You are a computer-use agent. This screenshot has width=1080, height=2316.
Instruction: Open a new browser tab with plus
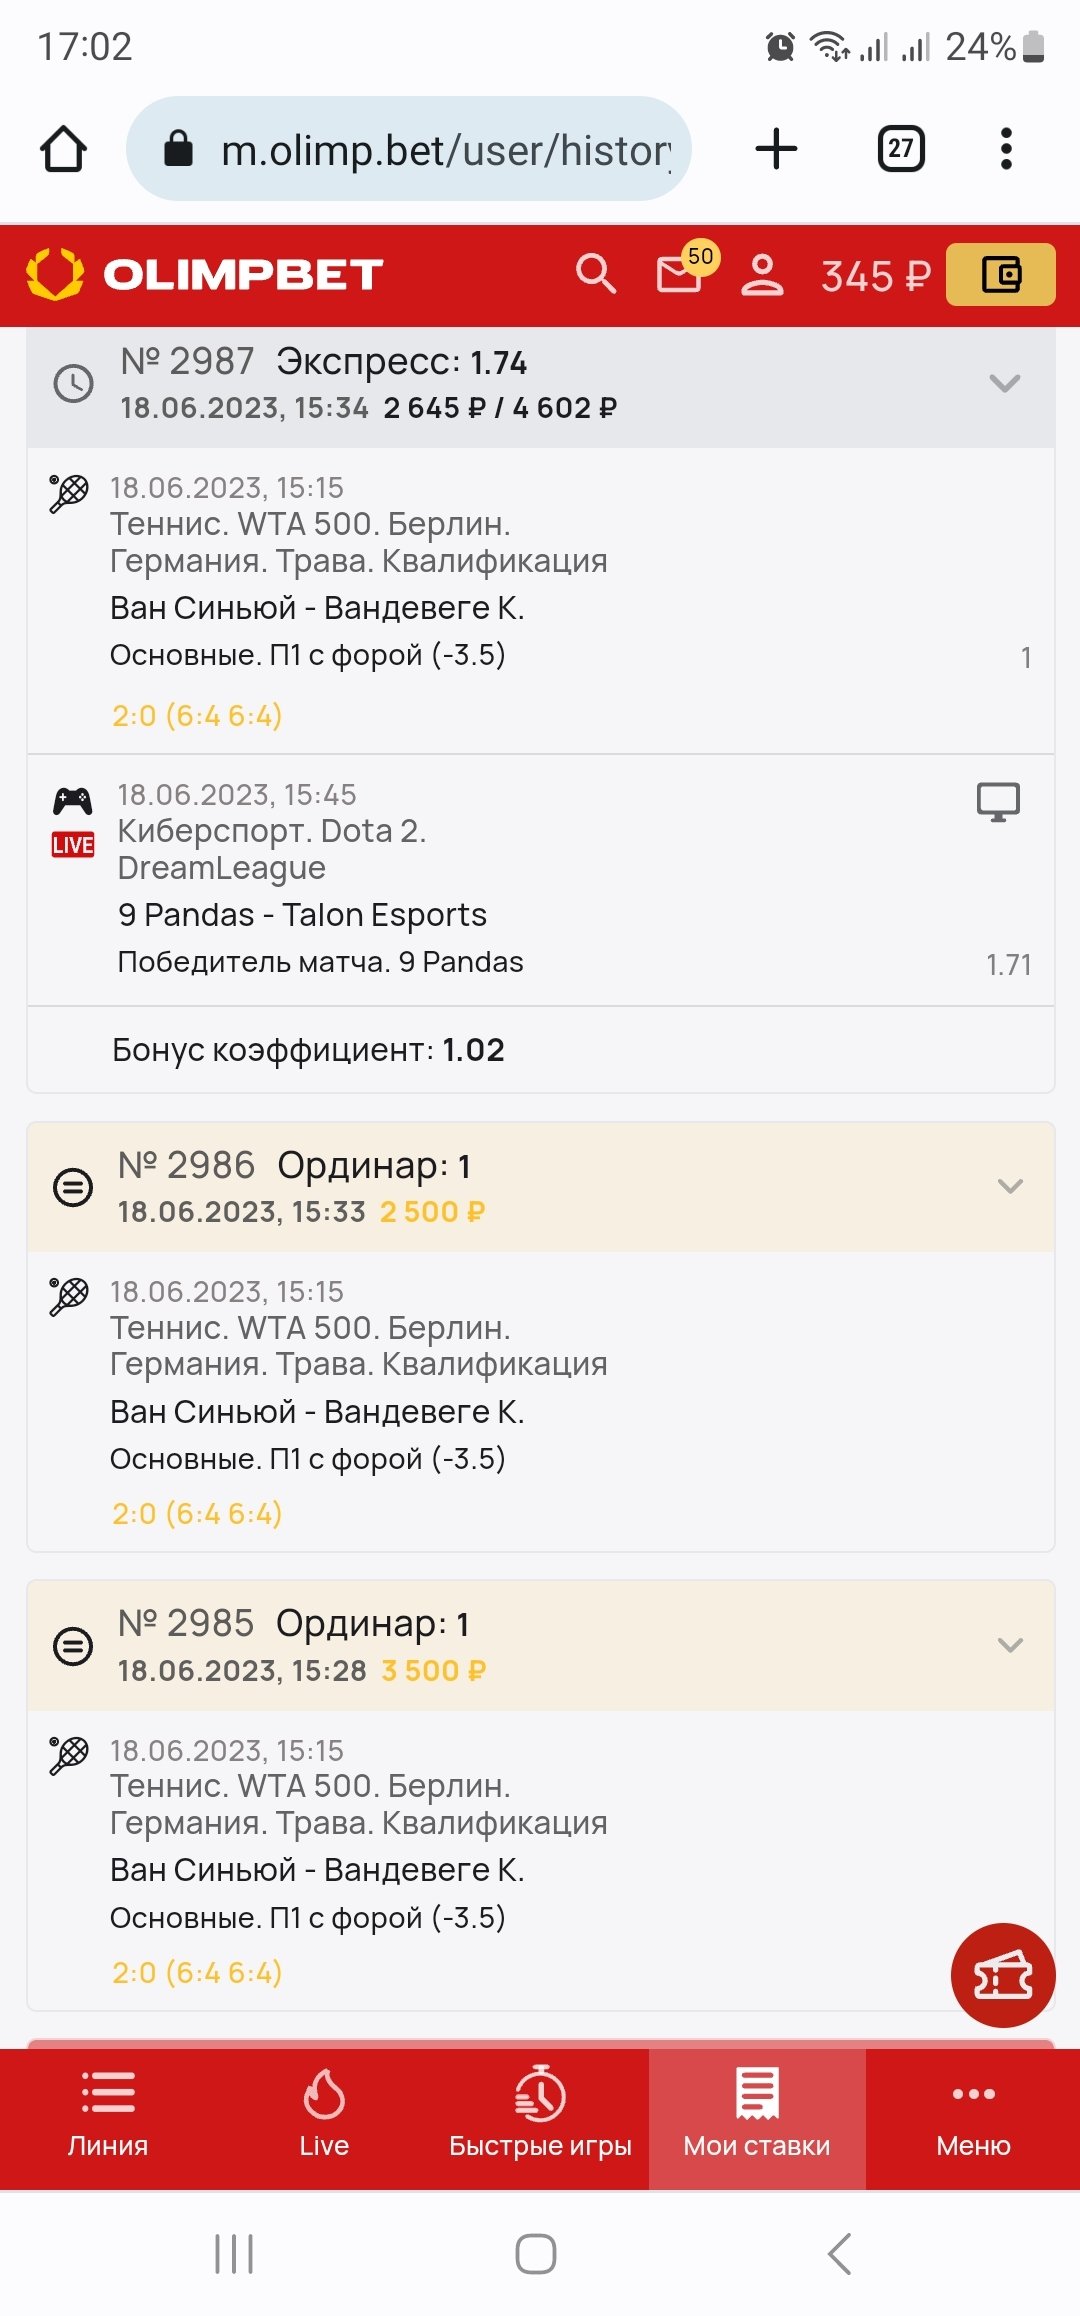click(x=776, y=149)
